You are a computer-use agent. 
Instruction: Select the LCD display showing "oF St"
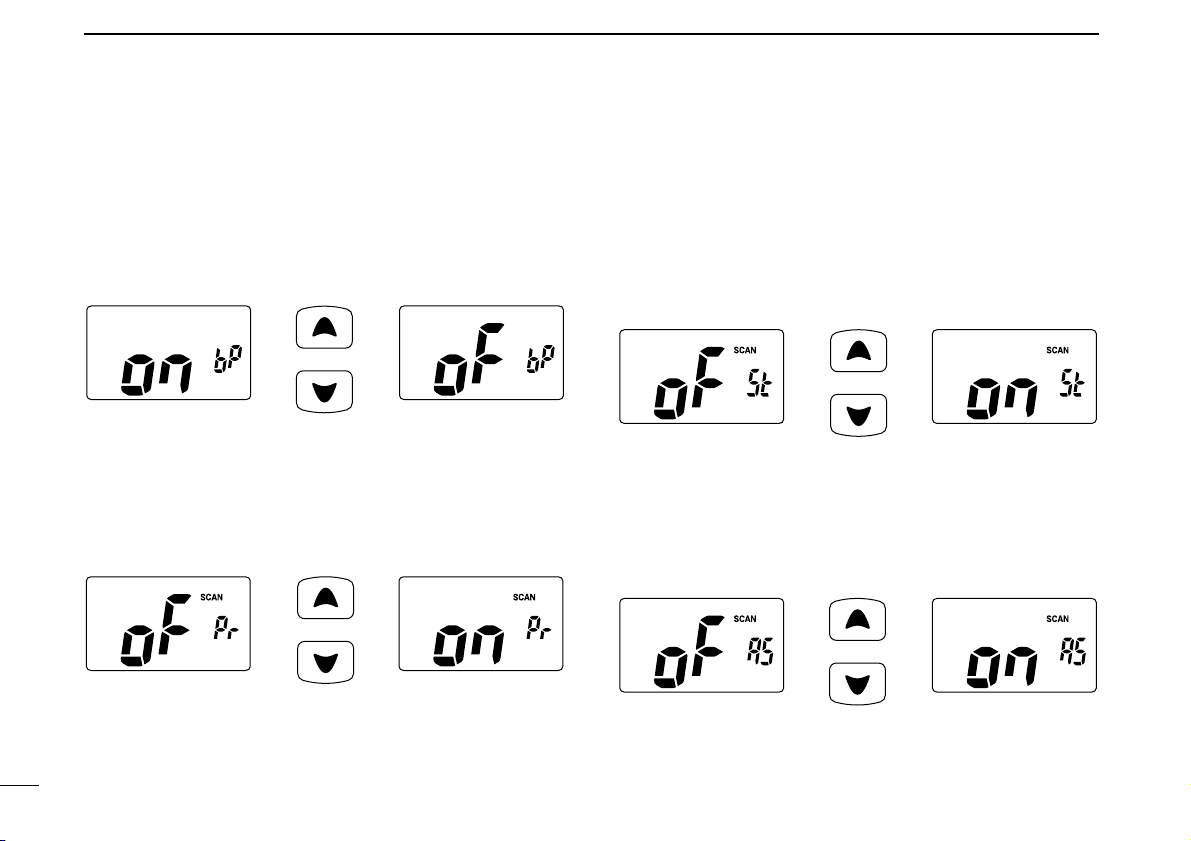click(x=701, y=376)
